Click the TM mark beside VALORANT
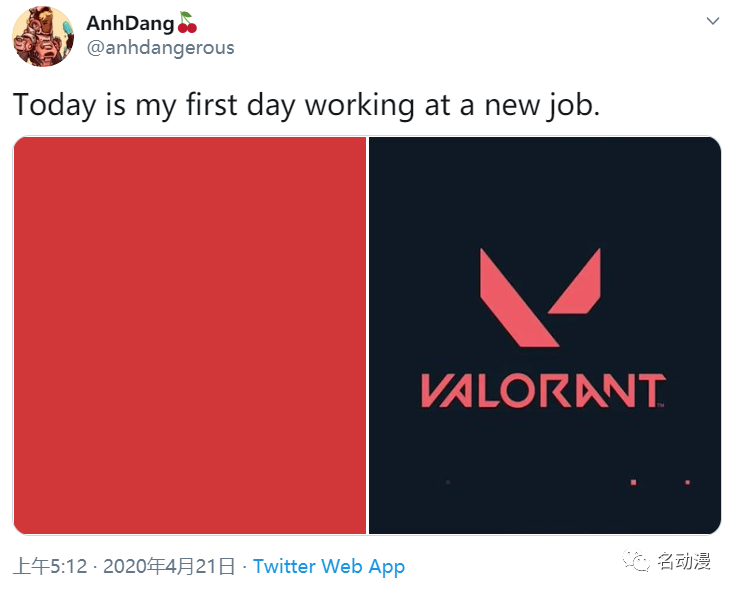 click(x=661, y=405)
